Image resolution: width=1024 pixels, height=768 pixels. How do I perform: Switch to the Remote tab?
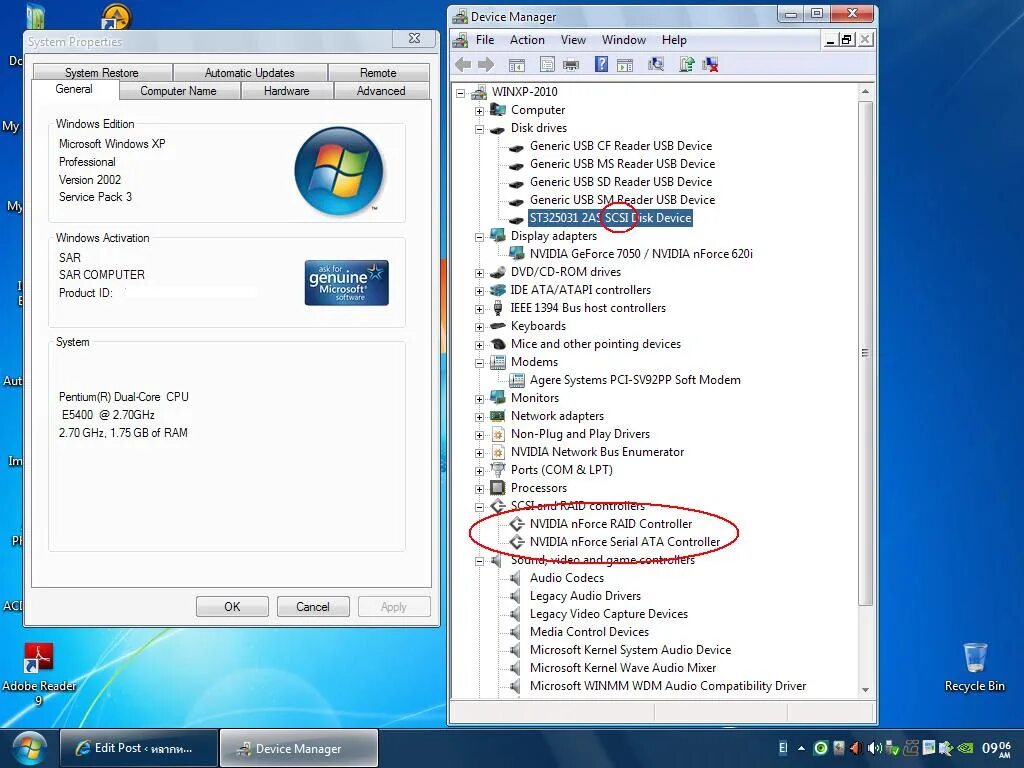tap(378, 72)
